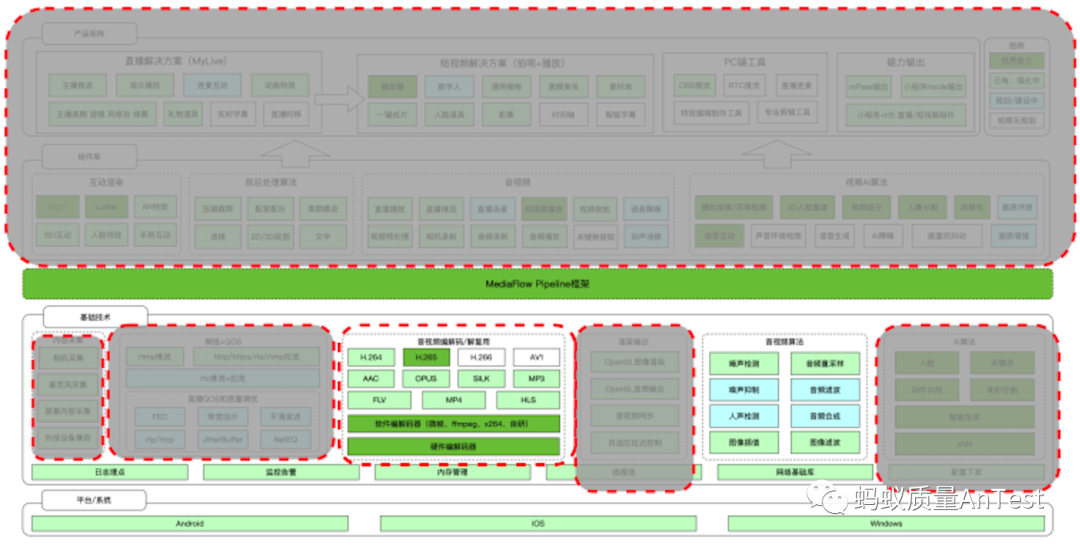Select the 屏幕内容采集 box
Viewport: 1080px width, 546px height.
68,411
